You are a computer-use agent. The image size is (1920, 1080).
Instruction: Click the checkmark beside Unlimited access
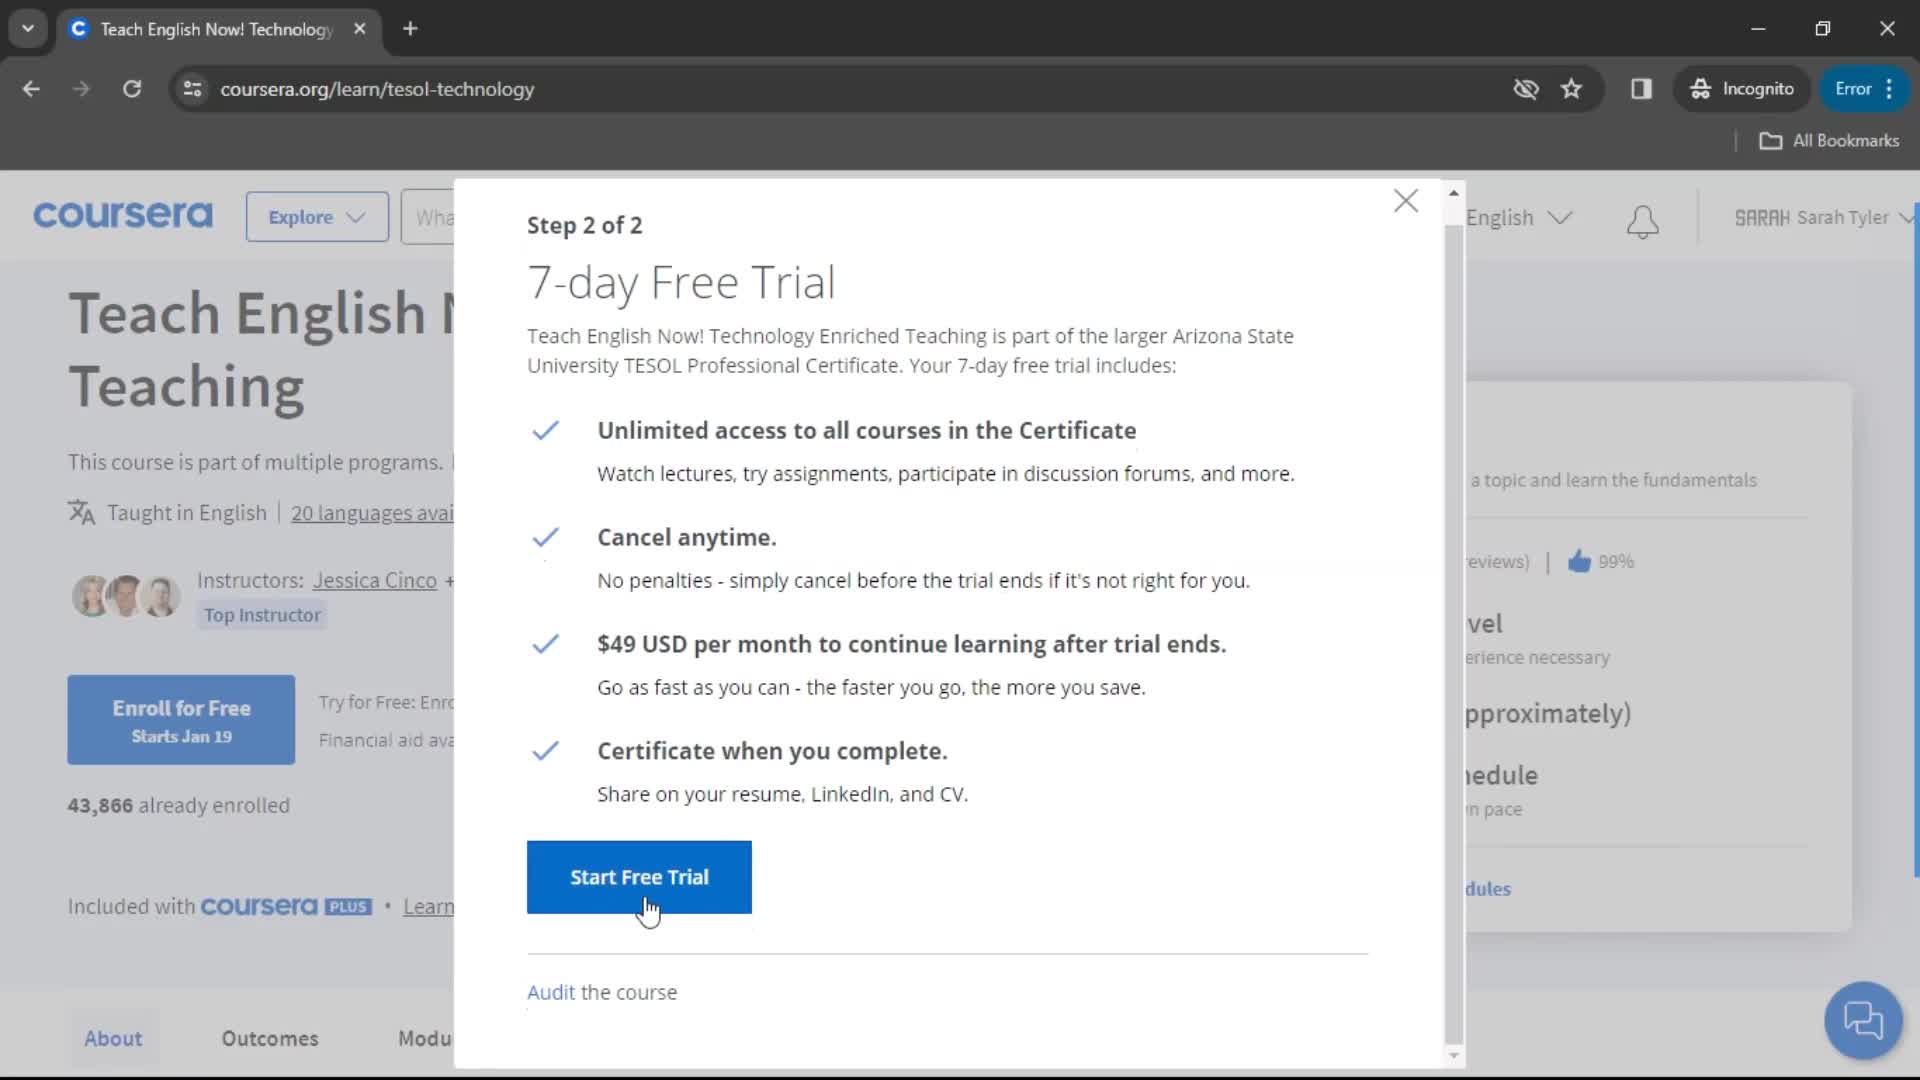click(x=545, y=430)
